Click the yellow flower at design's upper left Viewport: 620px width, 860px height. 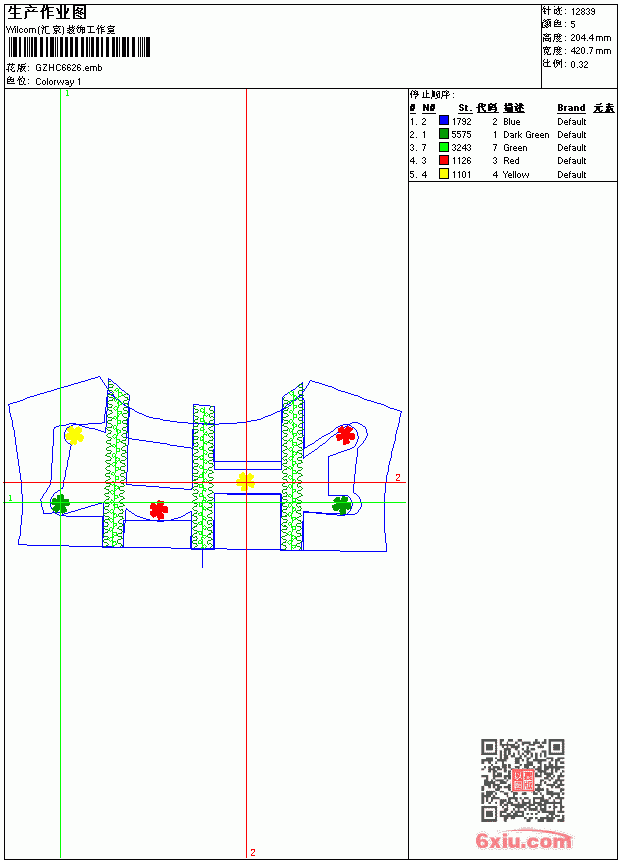[74, 435]
